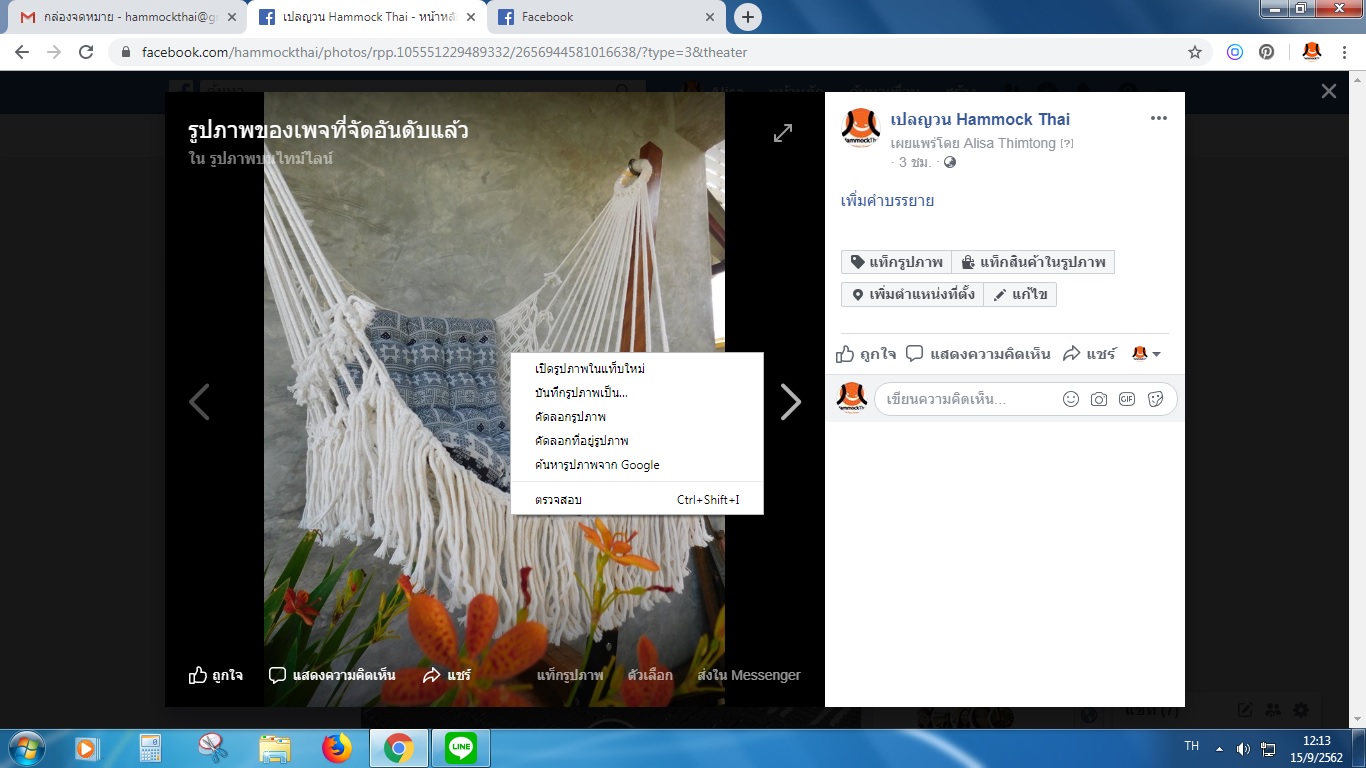1366x768 pixels.
Task: Click TH language indicator in taskbar
Action: pyautogui.click(x=1191, y=746)
